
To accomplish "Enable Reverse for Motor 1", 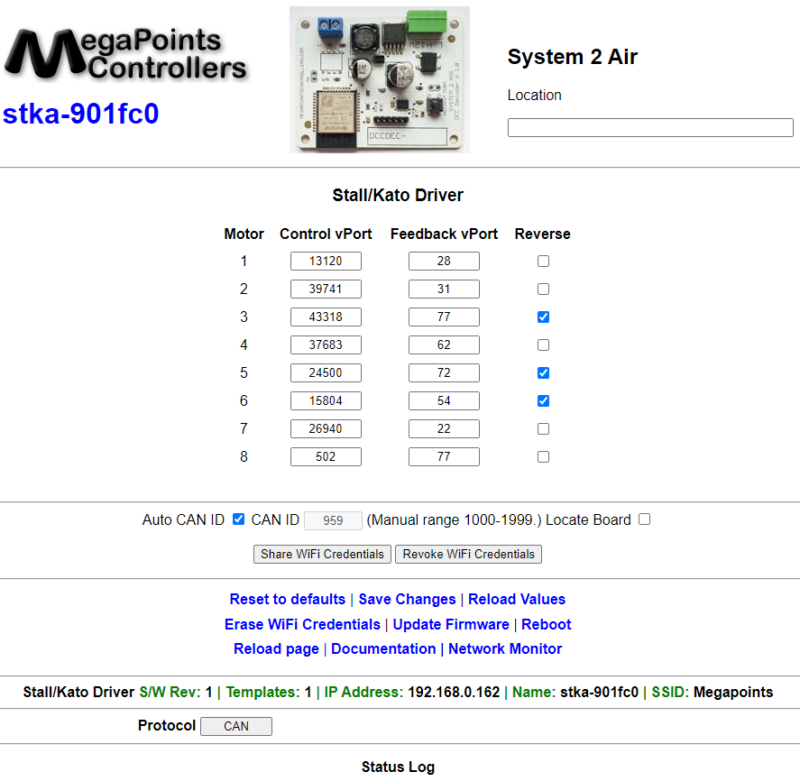I will (543, 260).
